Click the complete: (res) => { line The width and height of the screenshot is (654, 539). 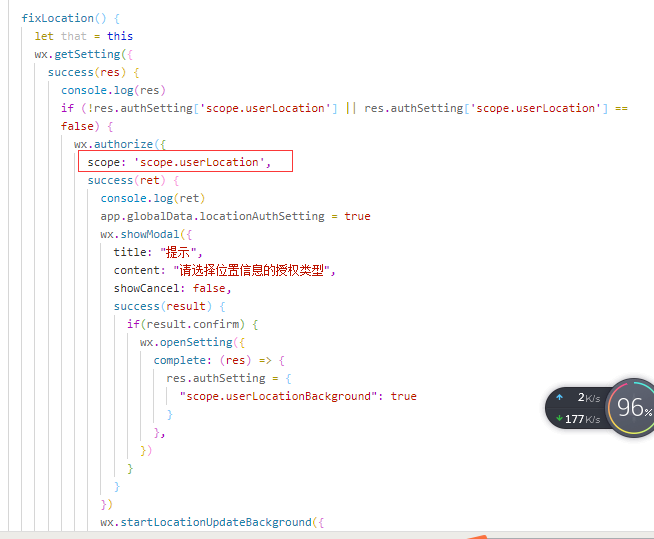(x=219, y=360)
